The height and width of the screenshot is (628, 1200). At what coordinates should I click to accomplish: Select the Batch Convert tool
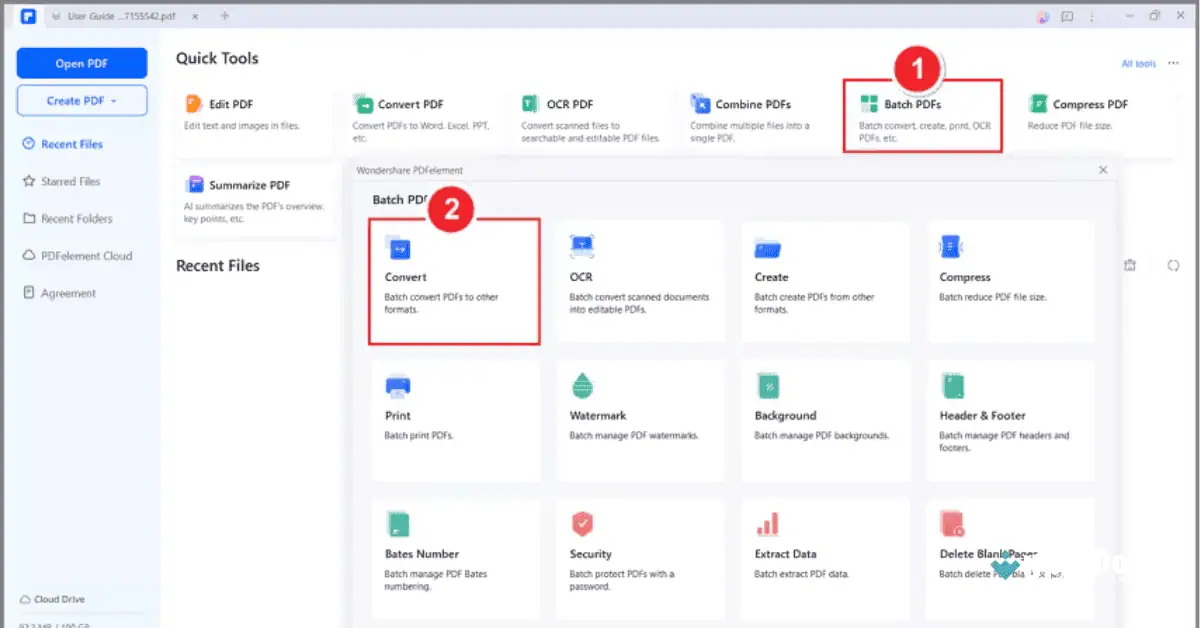coord(453,280)
